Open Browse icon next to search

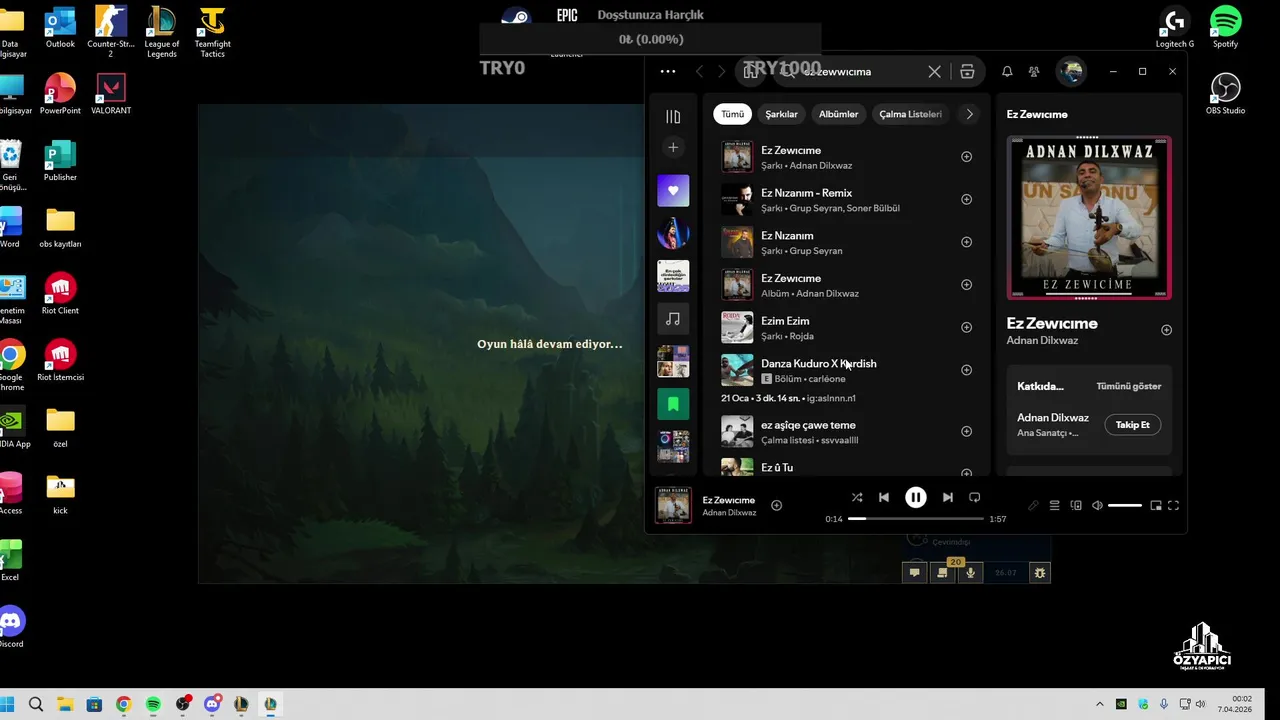(x=967, y=72)
